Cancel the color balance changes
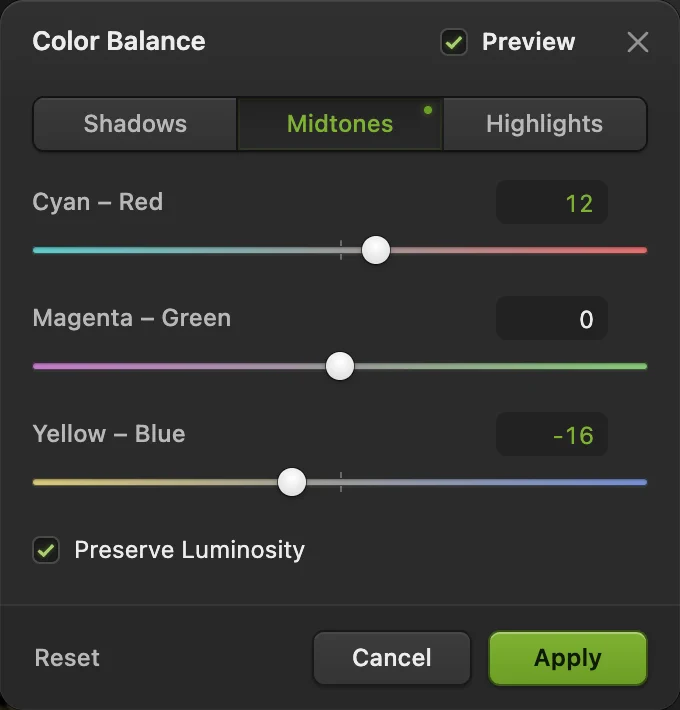680x710 pixels. (x=392, y=657)
